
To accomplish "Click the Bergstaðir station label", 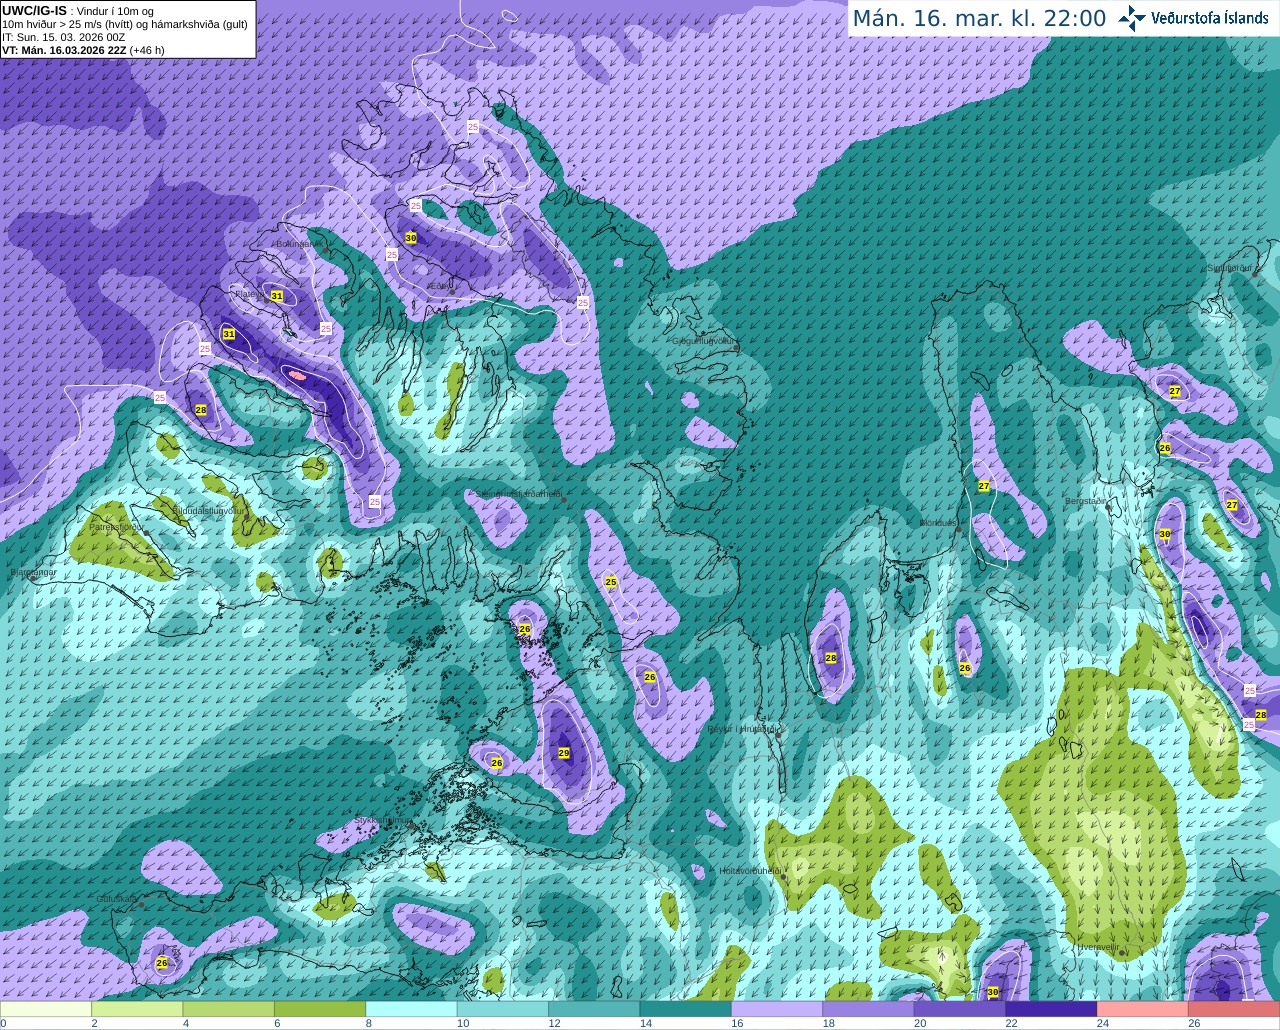I will click(1085, 500).
